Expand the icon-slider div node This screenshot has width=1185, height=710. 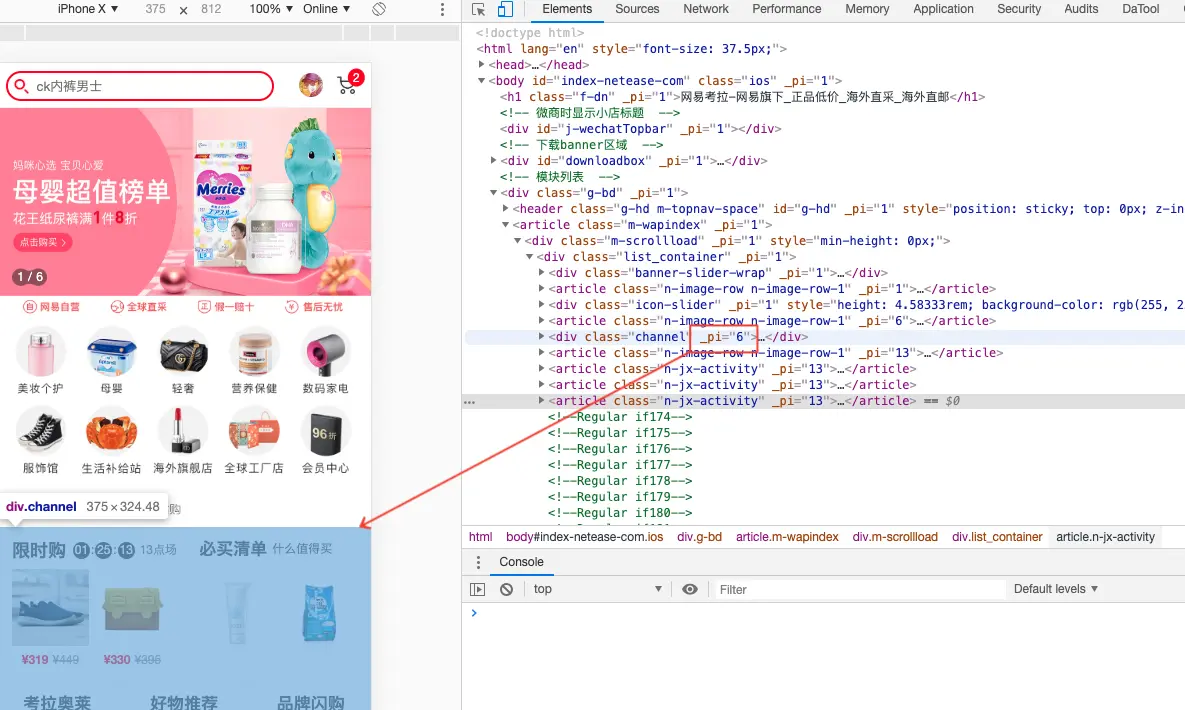541,305
